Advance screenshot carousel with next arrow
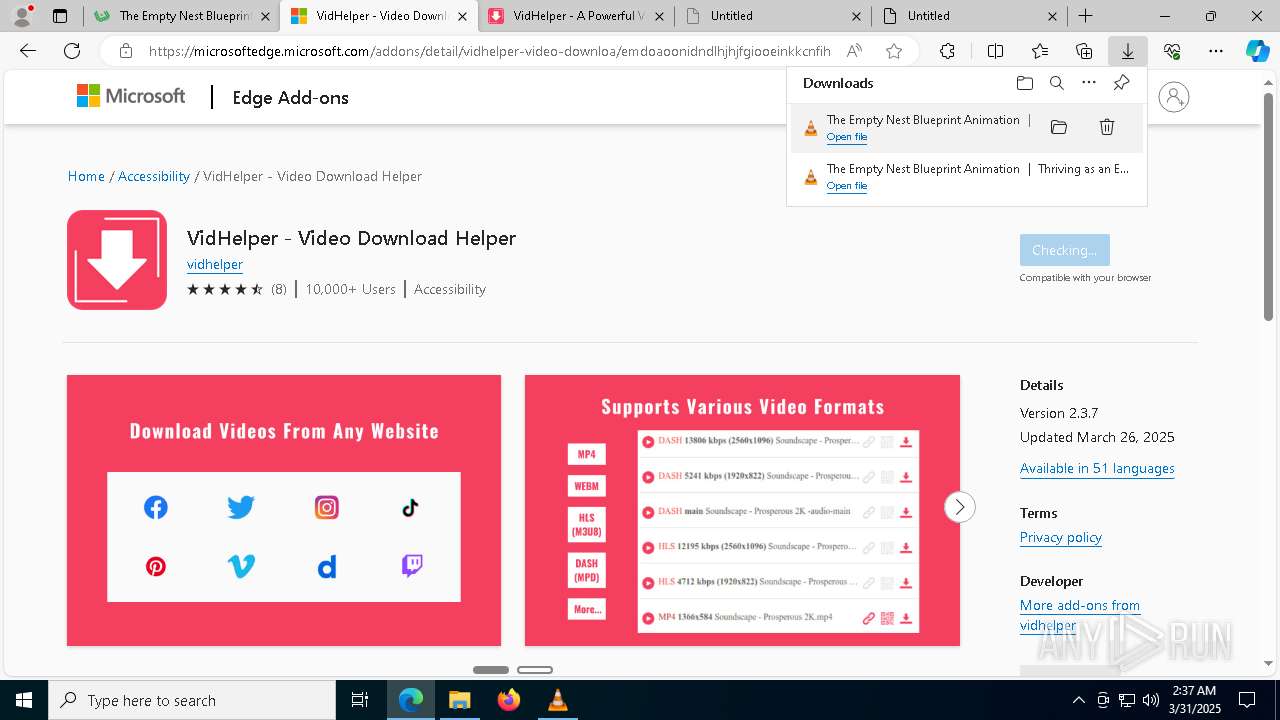 pos(960,507)
